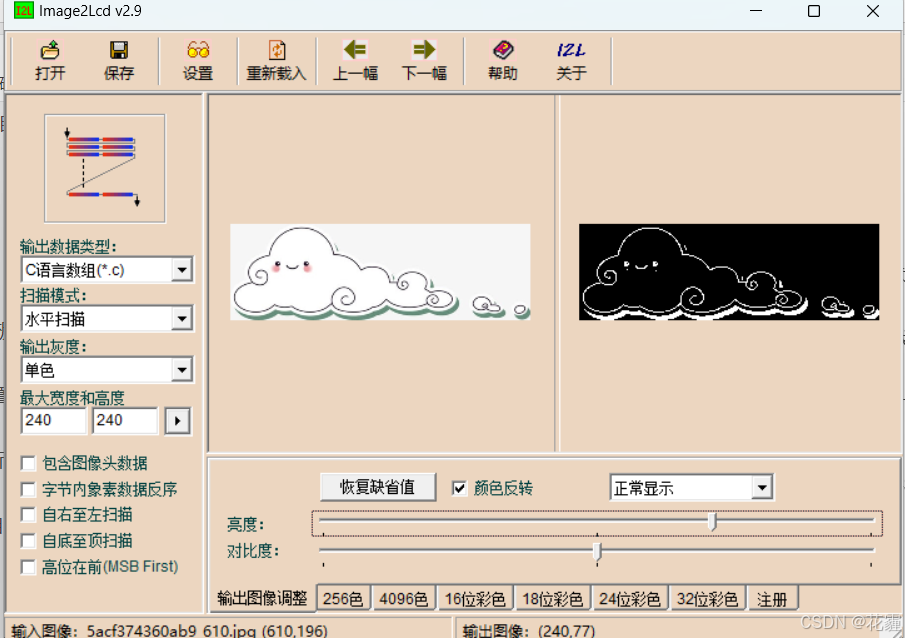
Task: Adjust the 亮度 brightness slider handle
Action: click(x=712, y=521)
